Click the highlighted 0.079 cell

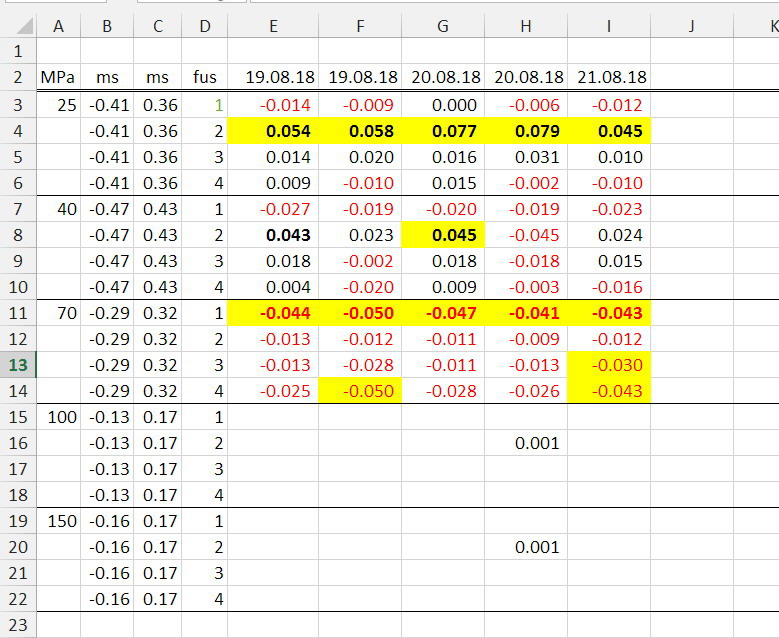(x=526, y=131)
